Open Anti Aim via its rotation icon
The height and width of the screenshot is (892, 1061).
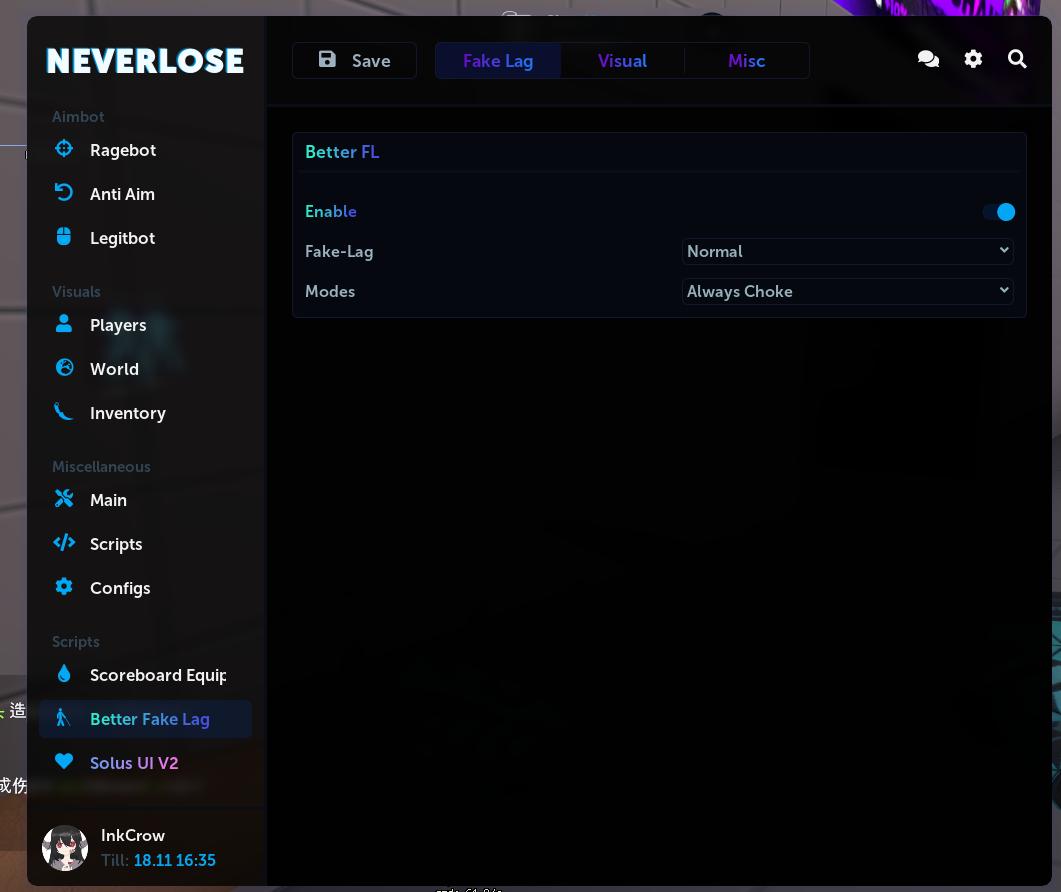[x=64, y=191]
